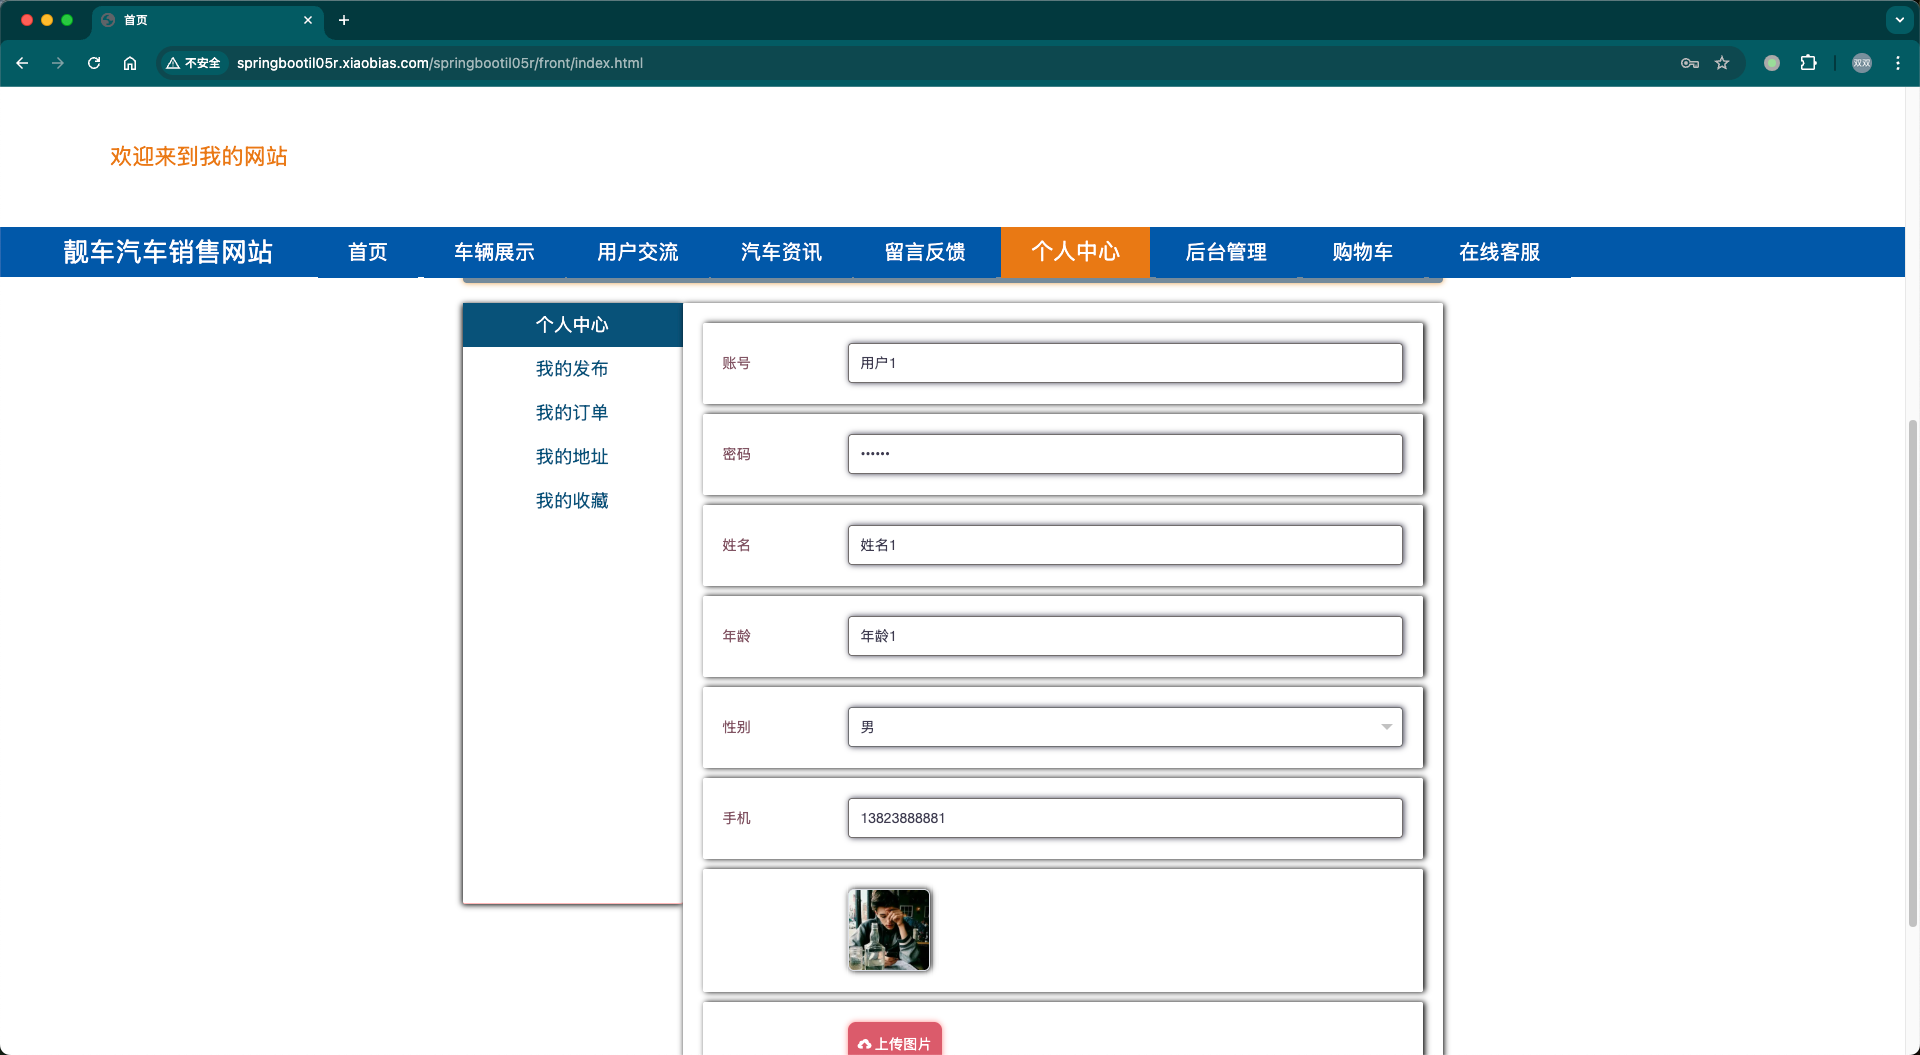1920x1055 pixels.
Task: Click the 上传图片 upload button
Action: pyautogui.click(x=895, y=1040)
